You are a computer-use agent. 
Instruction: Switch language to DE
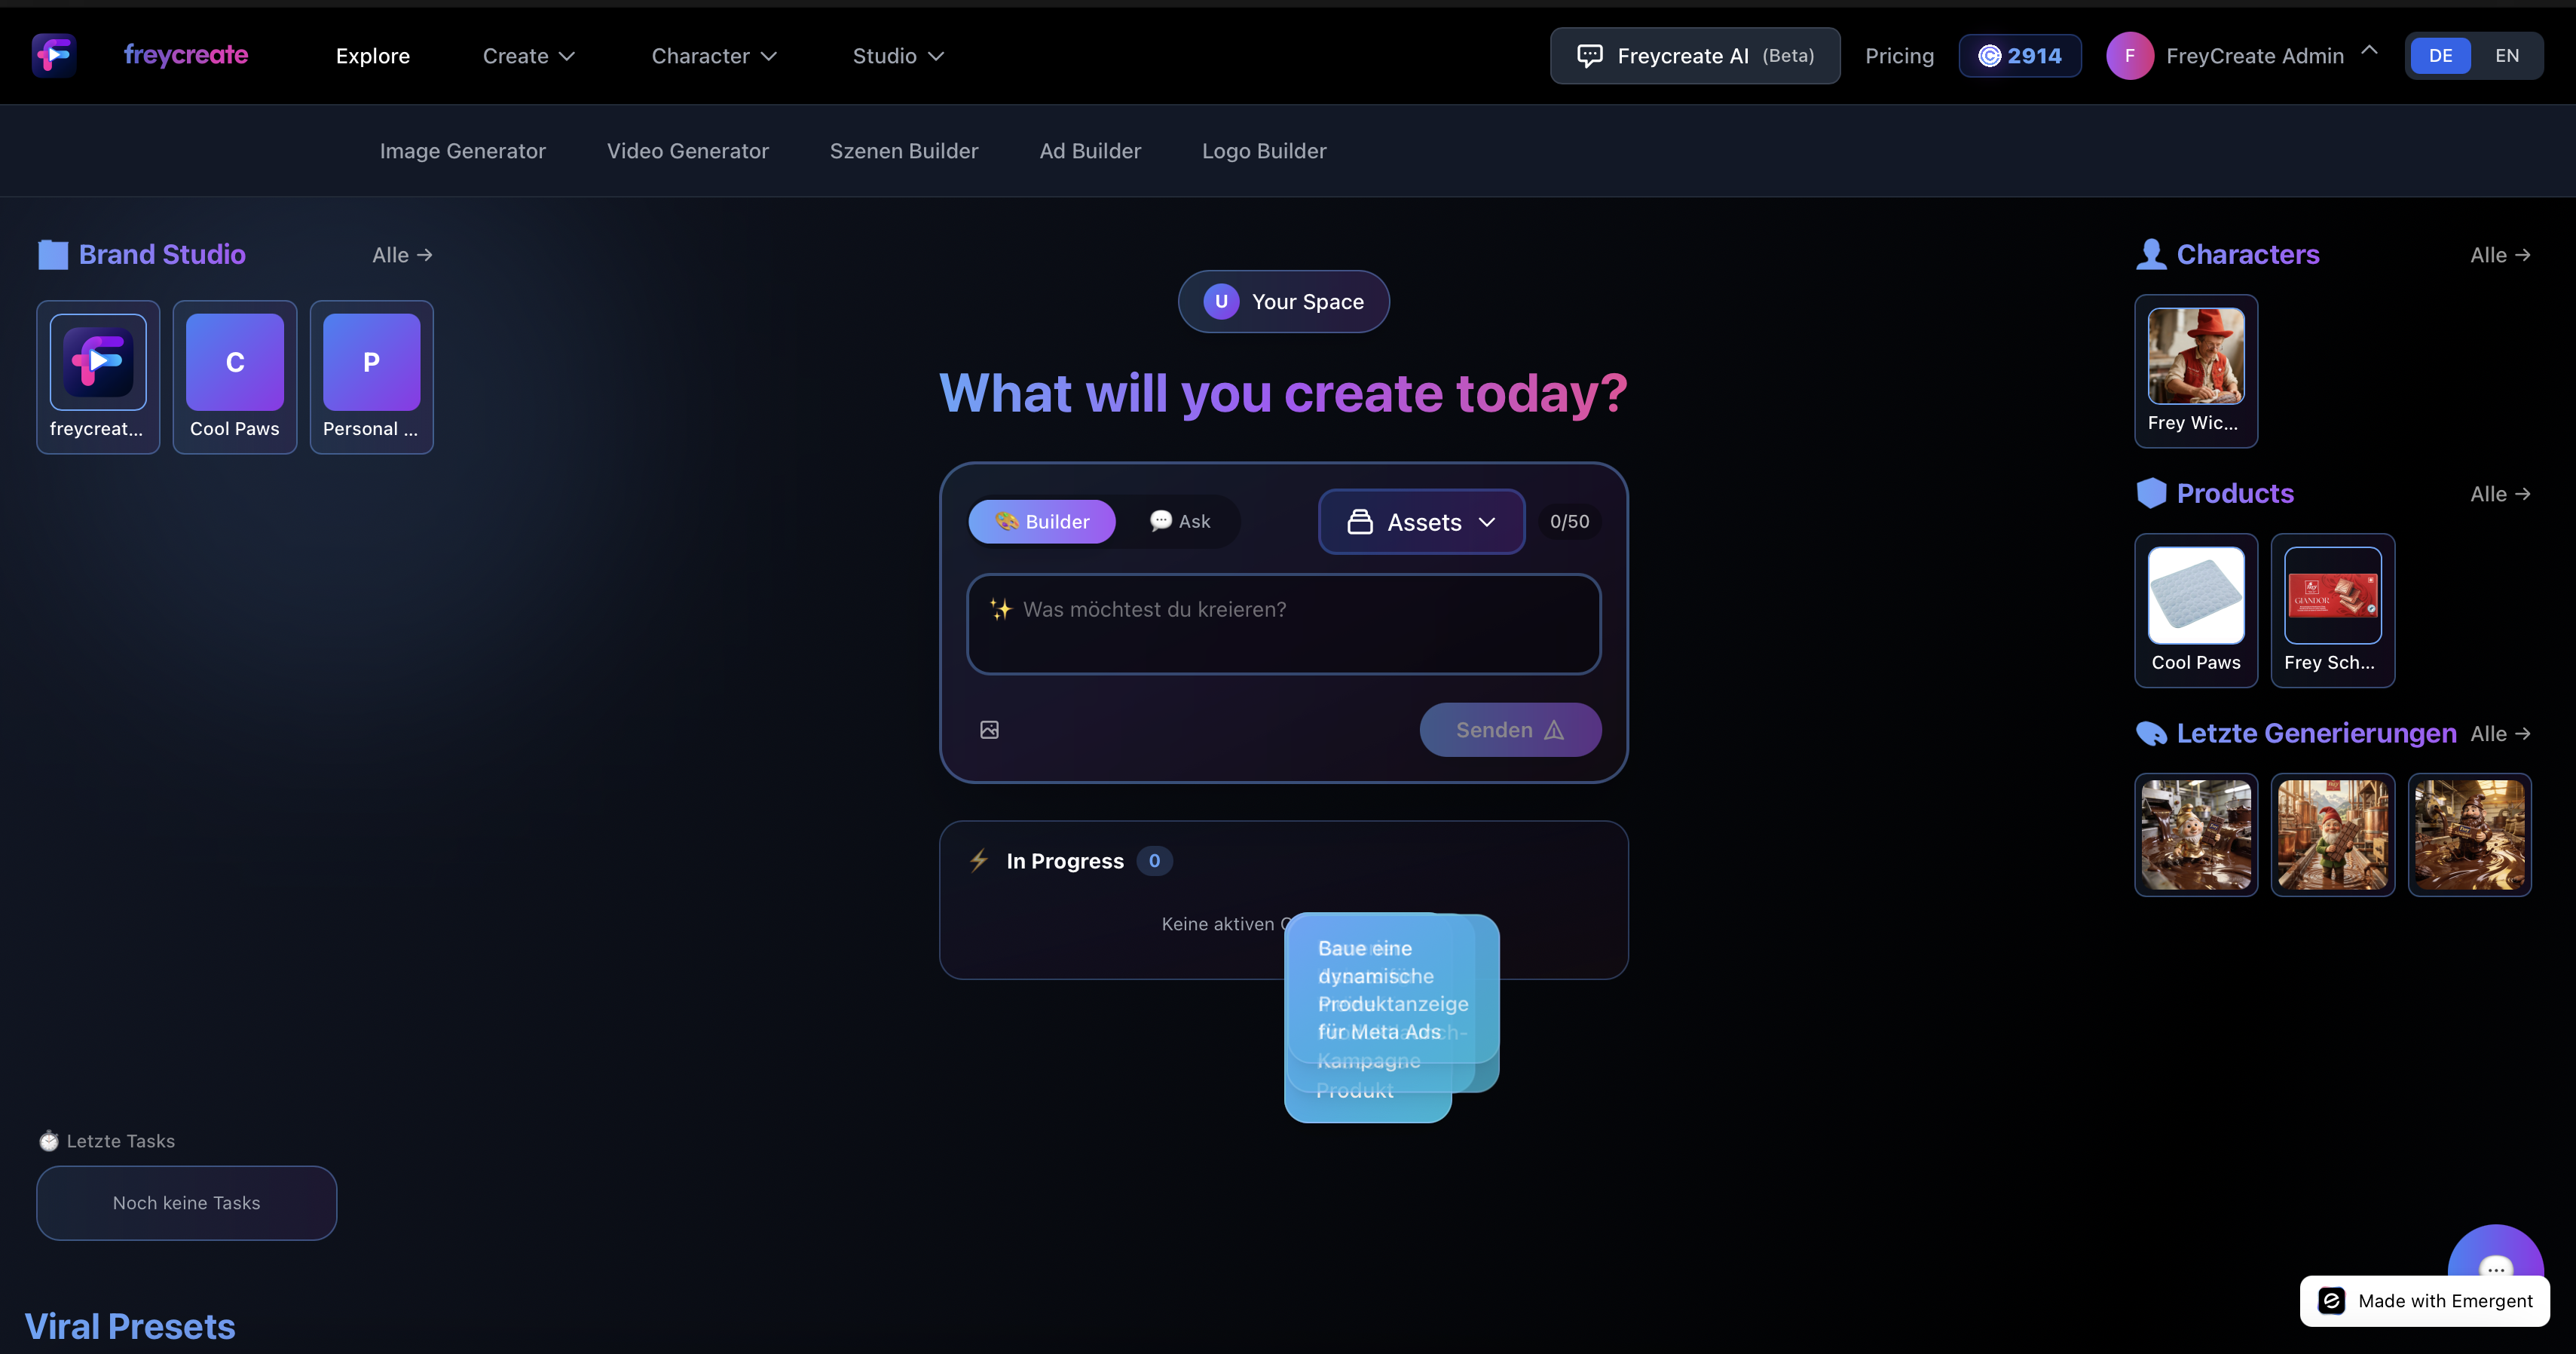2440,56
